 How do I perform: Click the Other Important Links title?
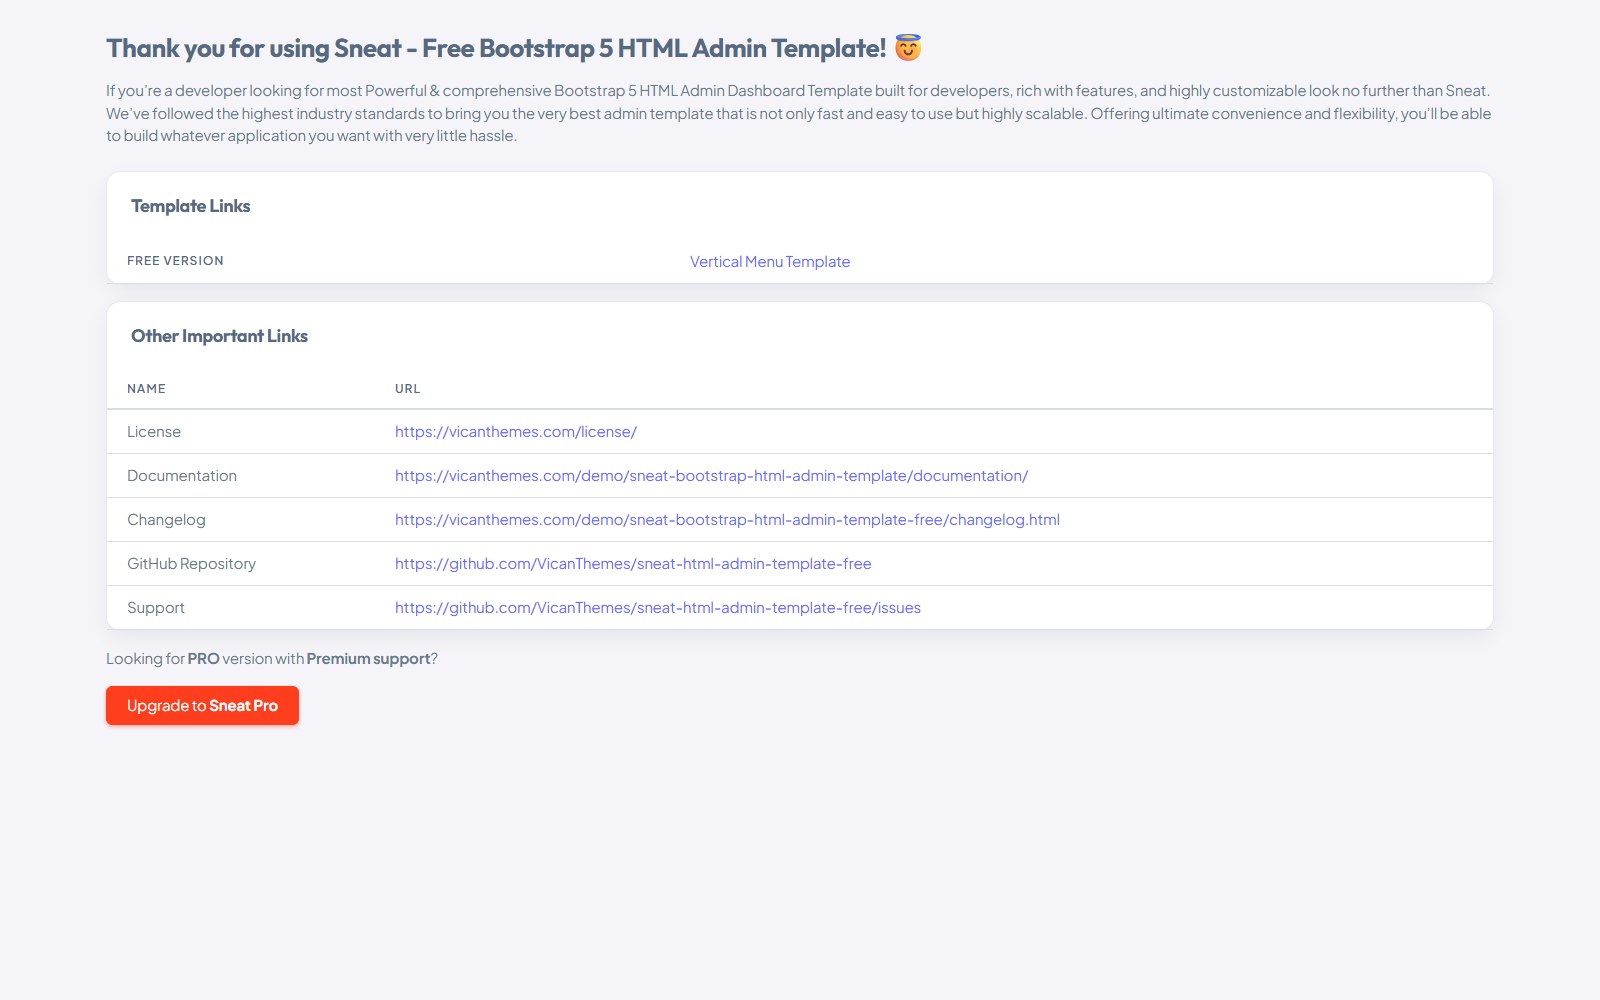[x=219, y=336]
